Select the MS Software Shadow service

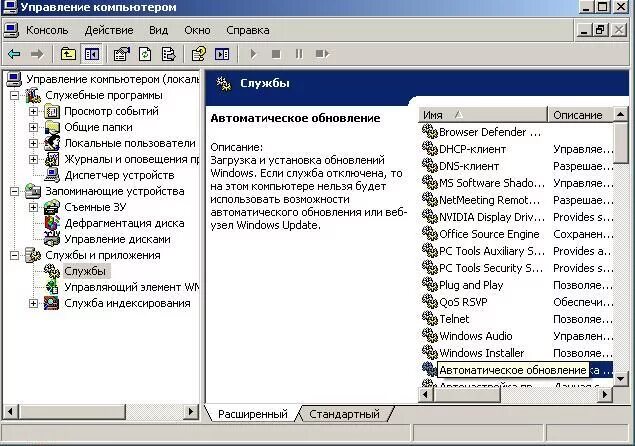click(x=492, y=183)
